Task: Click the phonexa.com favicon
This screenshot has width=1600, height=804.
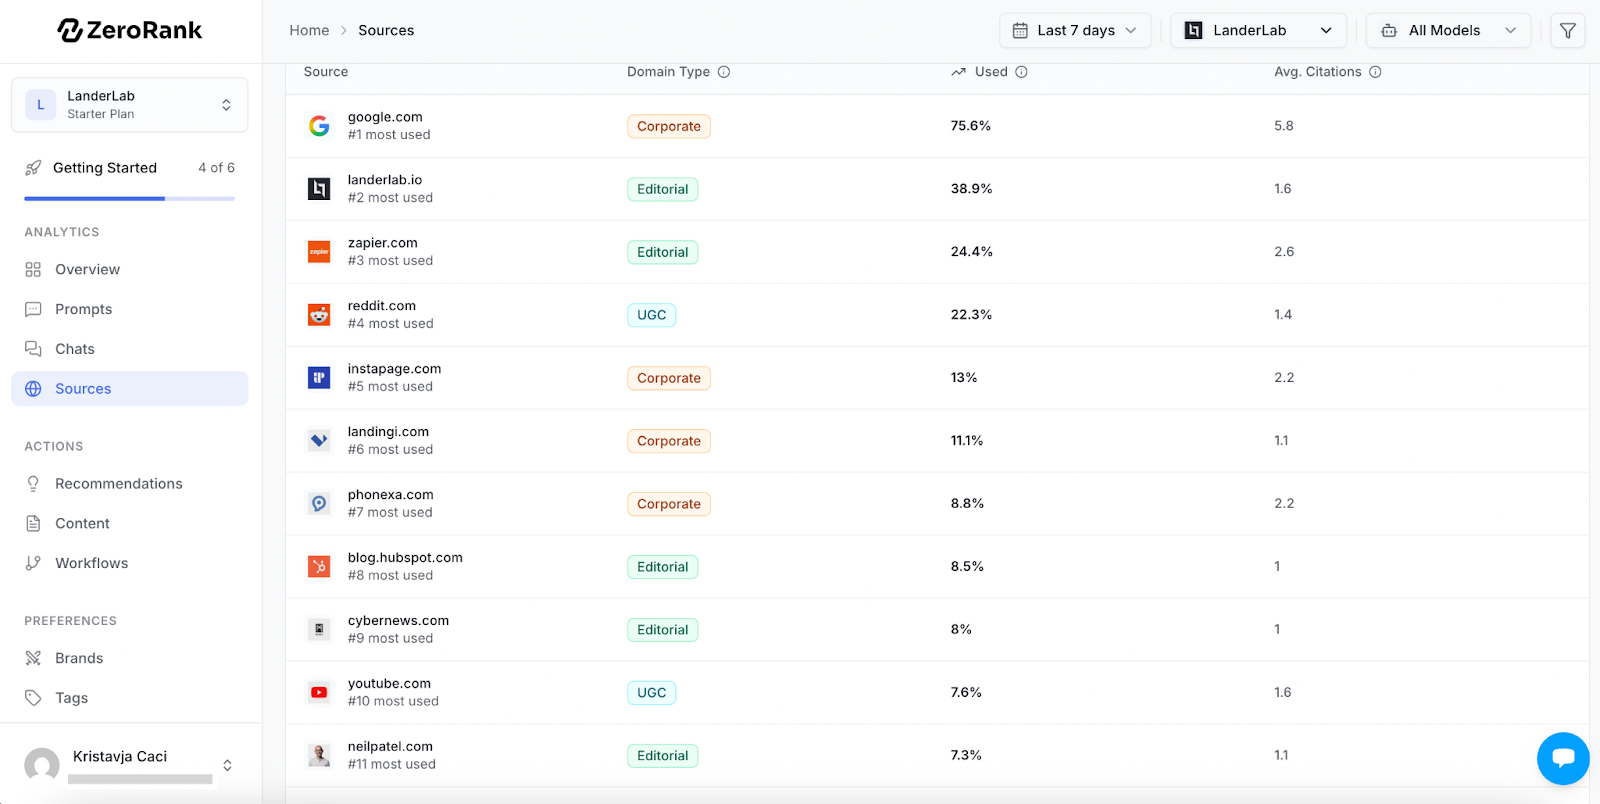Action: pos(319,504)
